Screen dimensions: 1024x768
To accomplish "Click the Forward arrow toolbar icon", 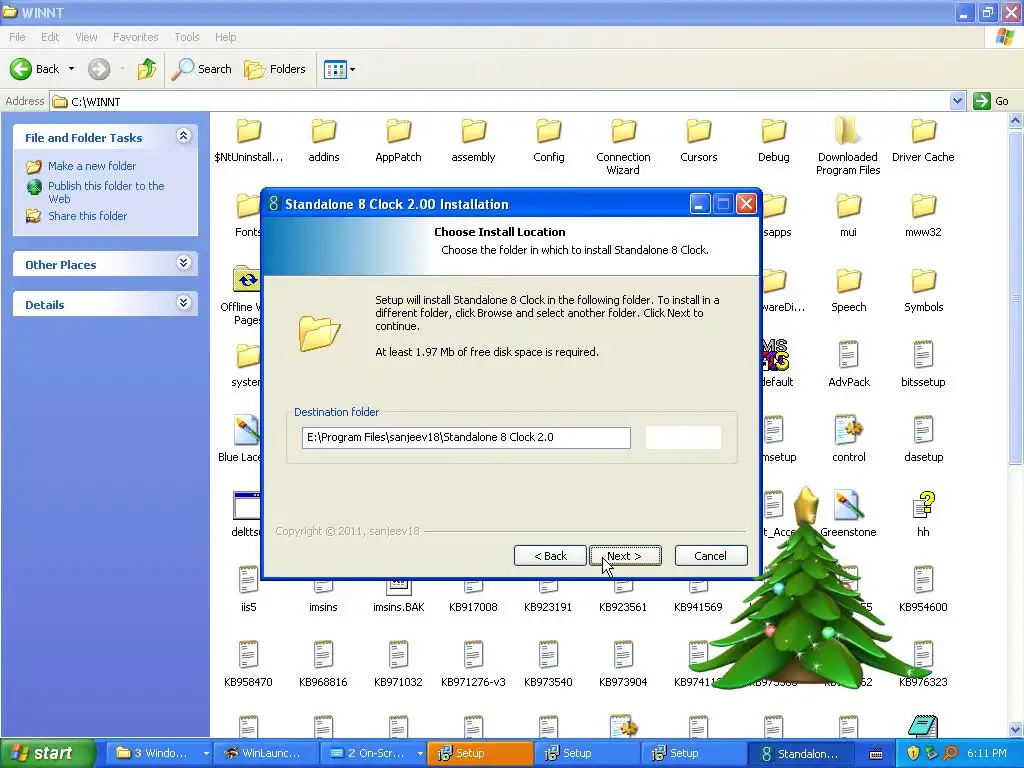I will tap(99, 69).
